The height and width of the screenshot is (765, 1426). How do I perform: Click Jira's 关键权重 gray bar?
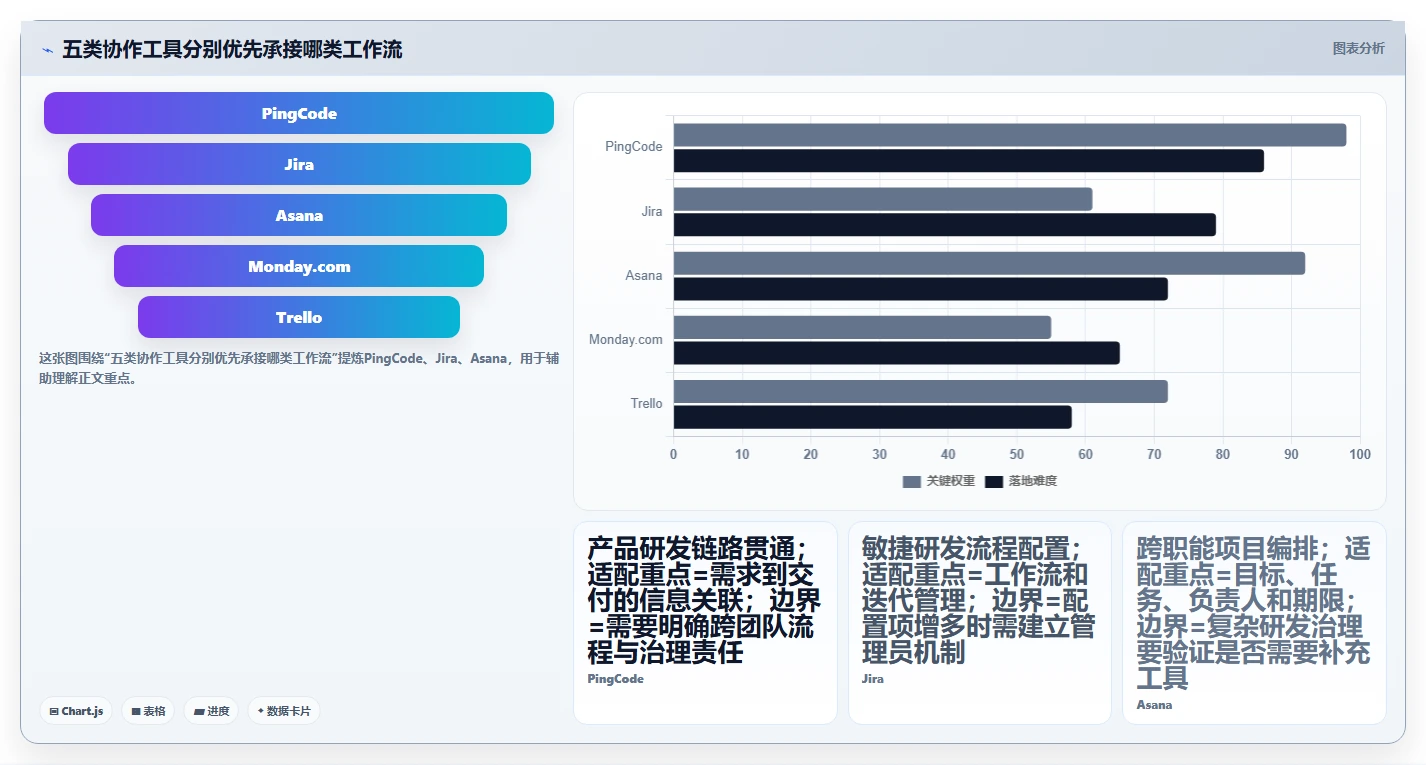(883, 199)
